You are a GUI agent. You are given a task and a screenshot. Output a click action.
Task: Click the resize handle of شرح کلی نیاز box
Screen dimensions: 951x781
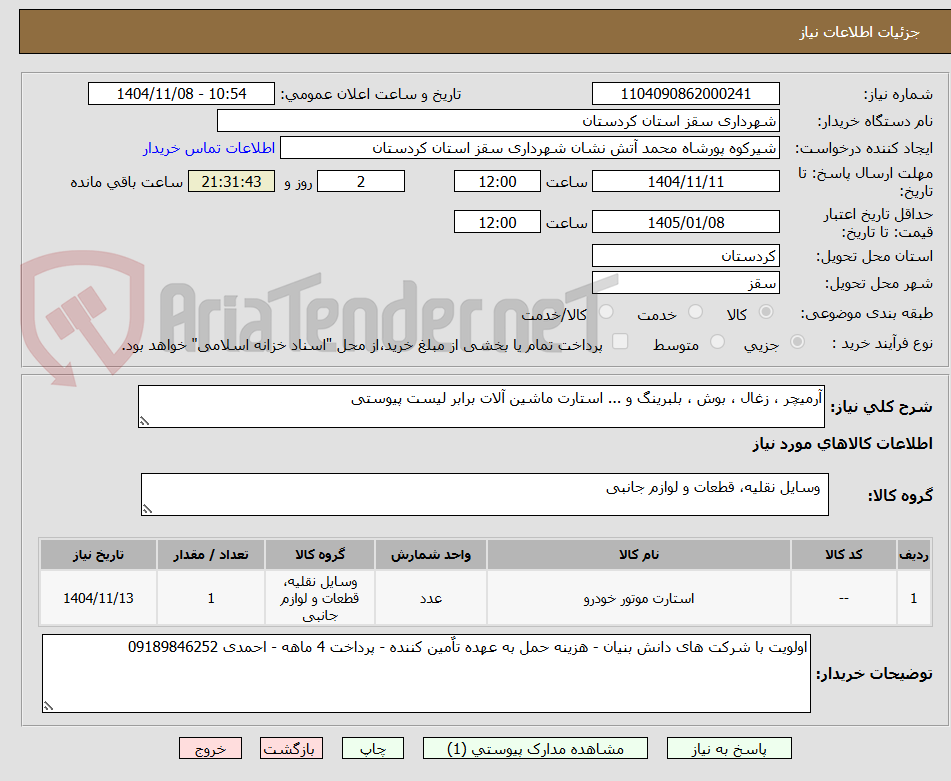tap(144, 421)
